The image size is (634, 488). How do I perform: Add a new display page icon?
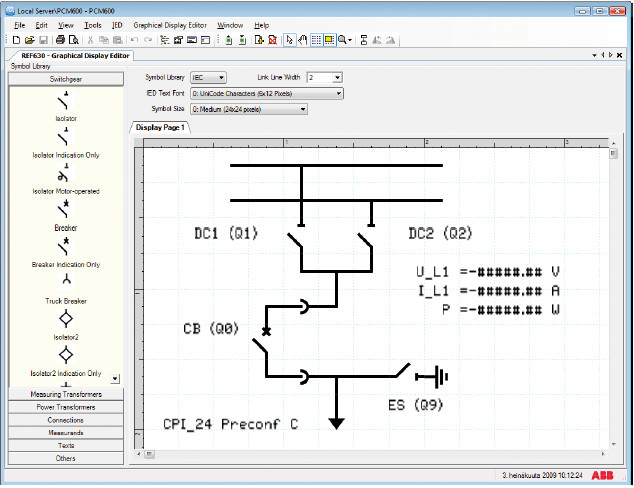[x=259, y=40]
